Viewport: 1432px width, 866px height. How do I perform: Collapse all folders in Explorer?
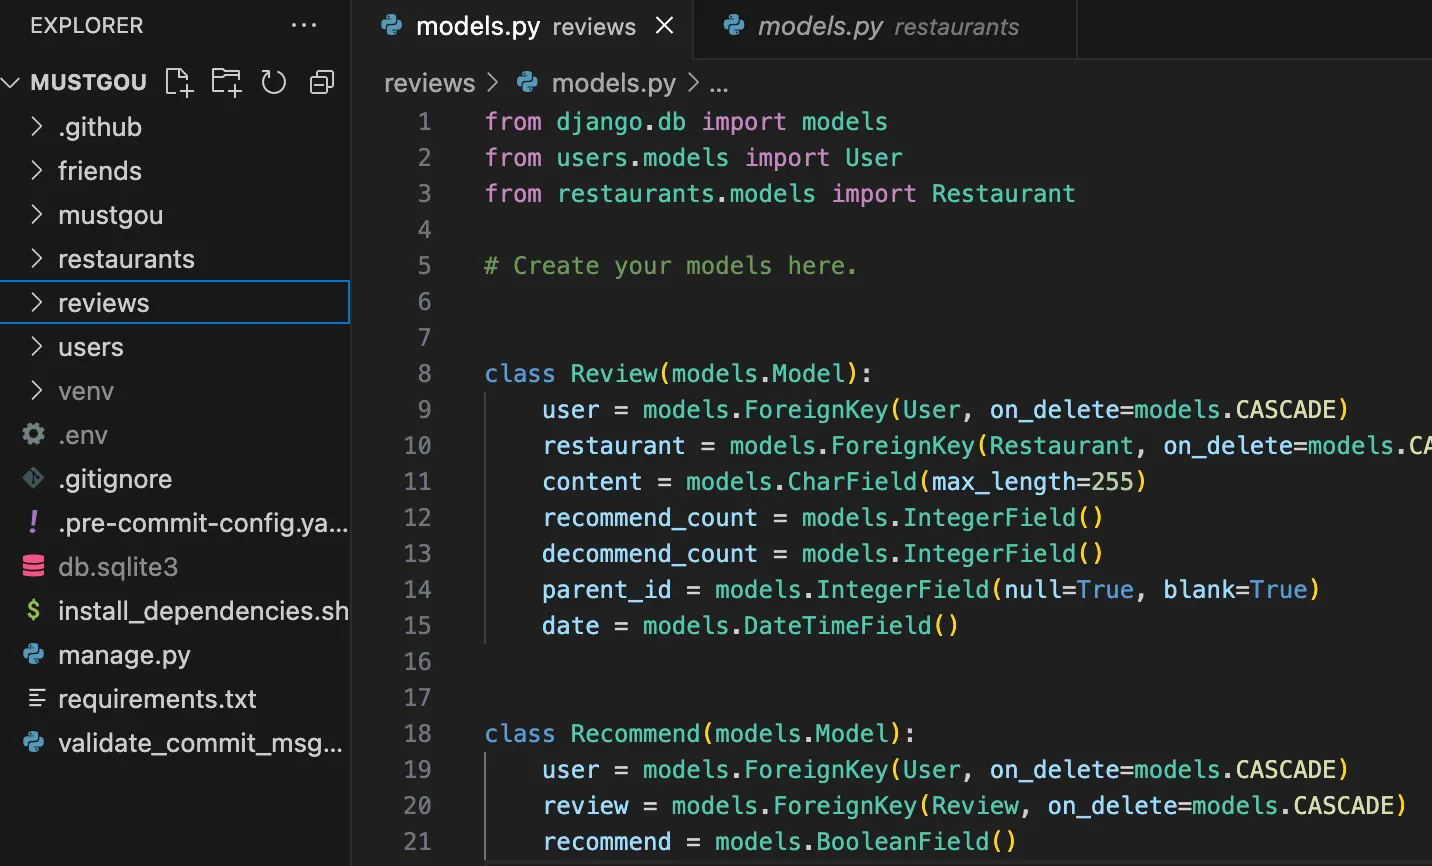coord(321,82)
